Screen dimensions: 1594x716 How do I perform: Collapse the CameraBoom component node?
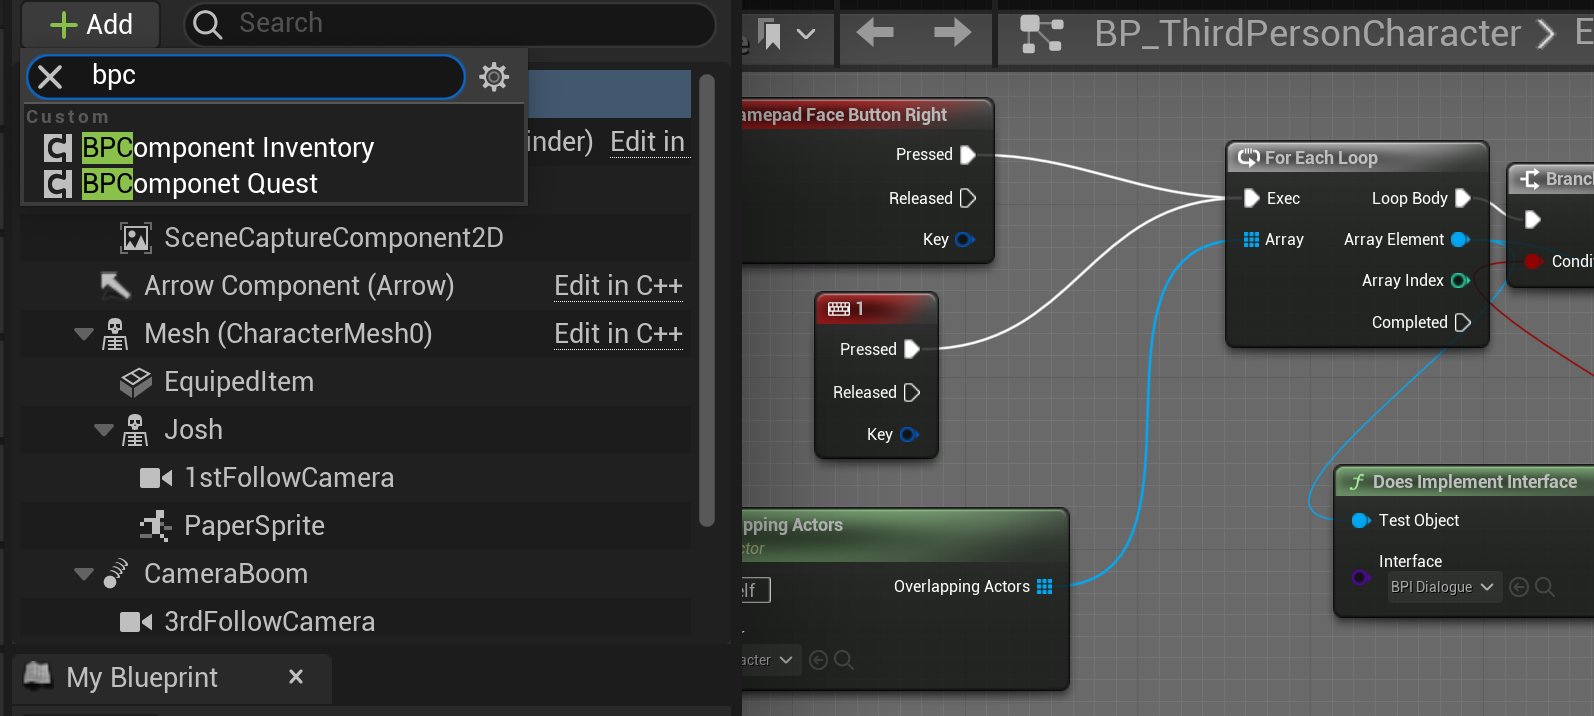(x=84, y=574)
